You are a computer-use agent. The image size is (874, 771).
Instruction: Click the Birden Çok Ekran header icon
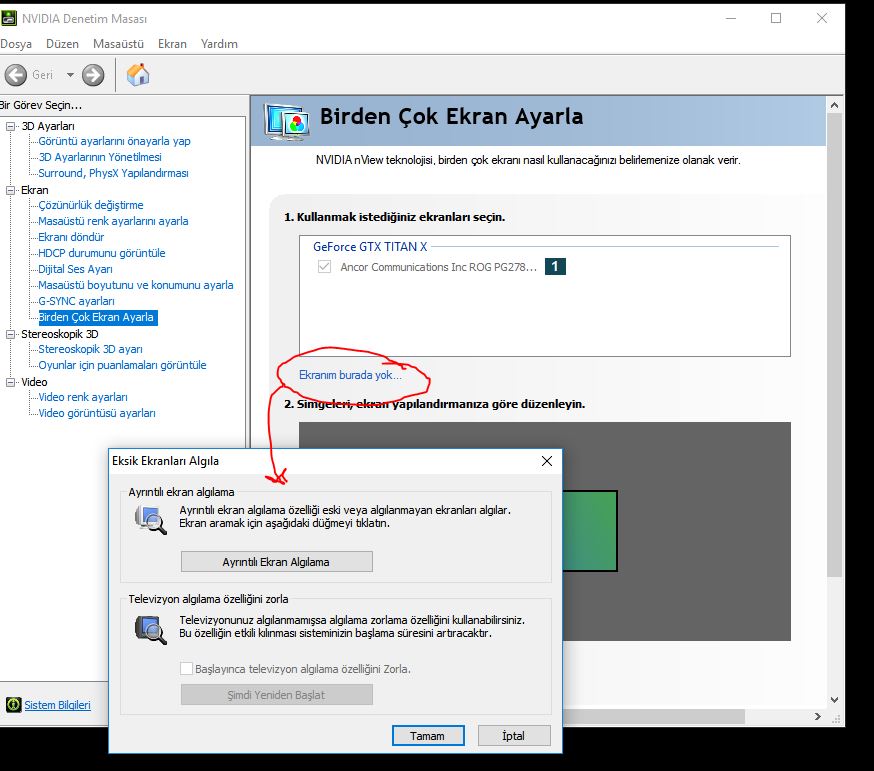287,122
